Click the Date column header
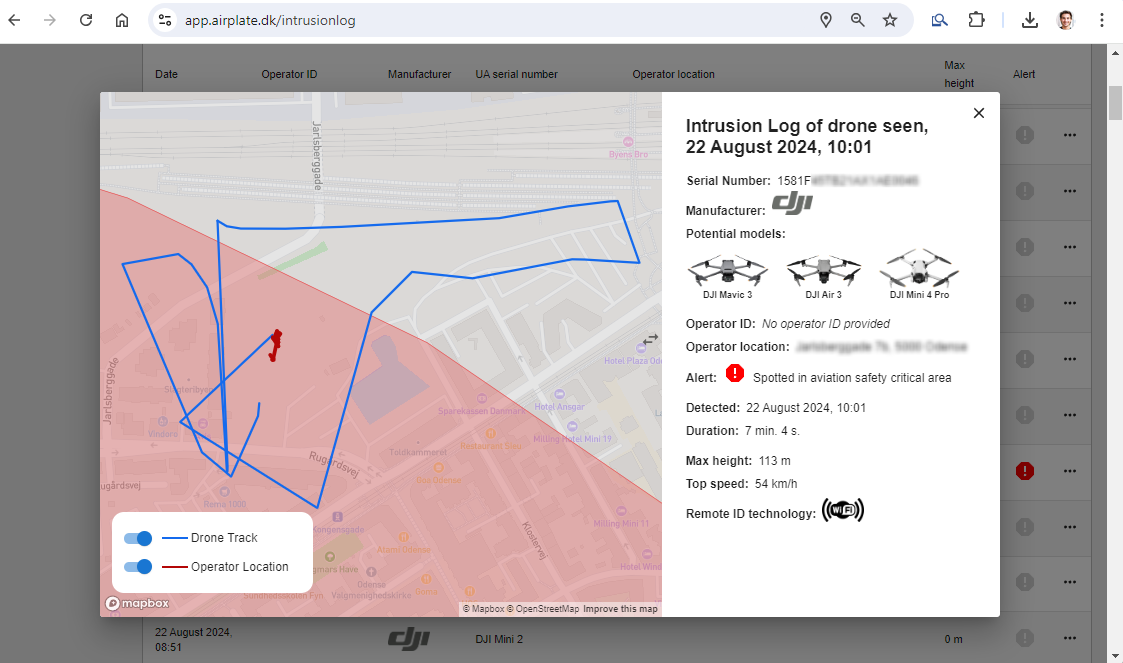 pos(166,74)
